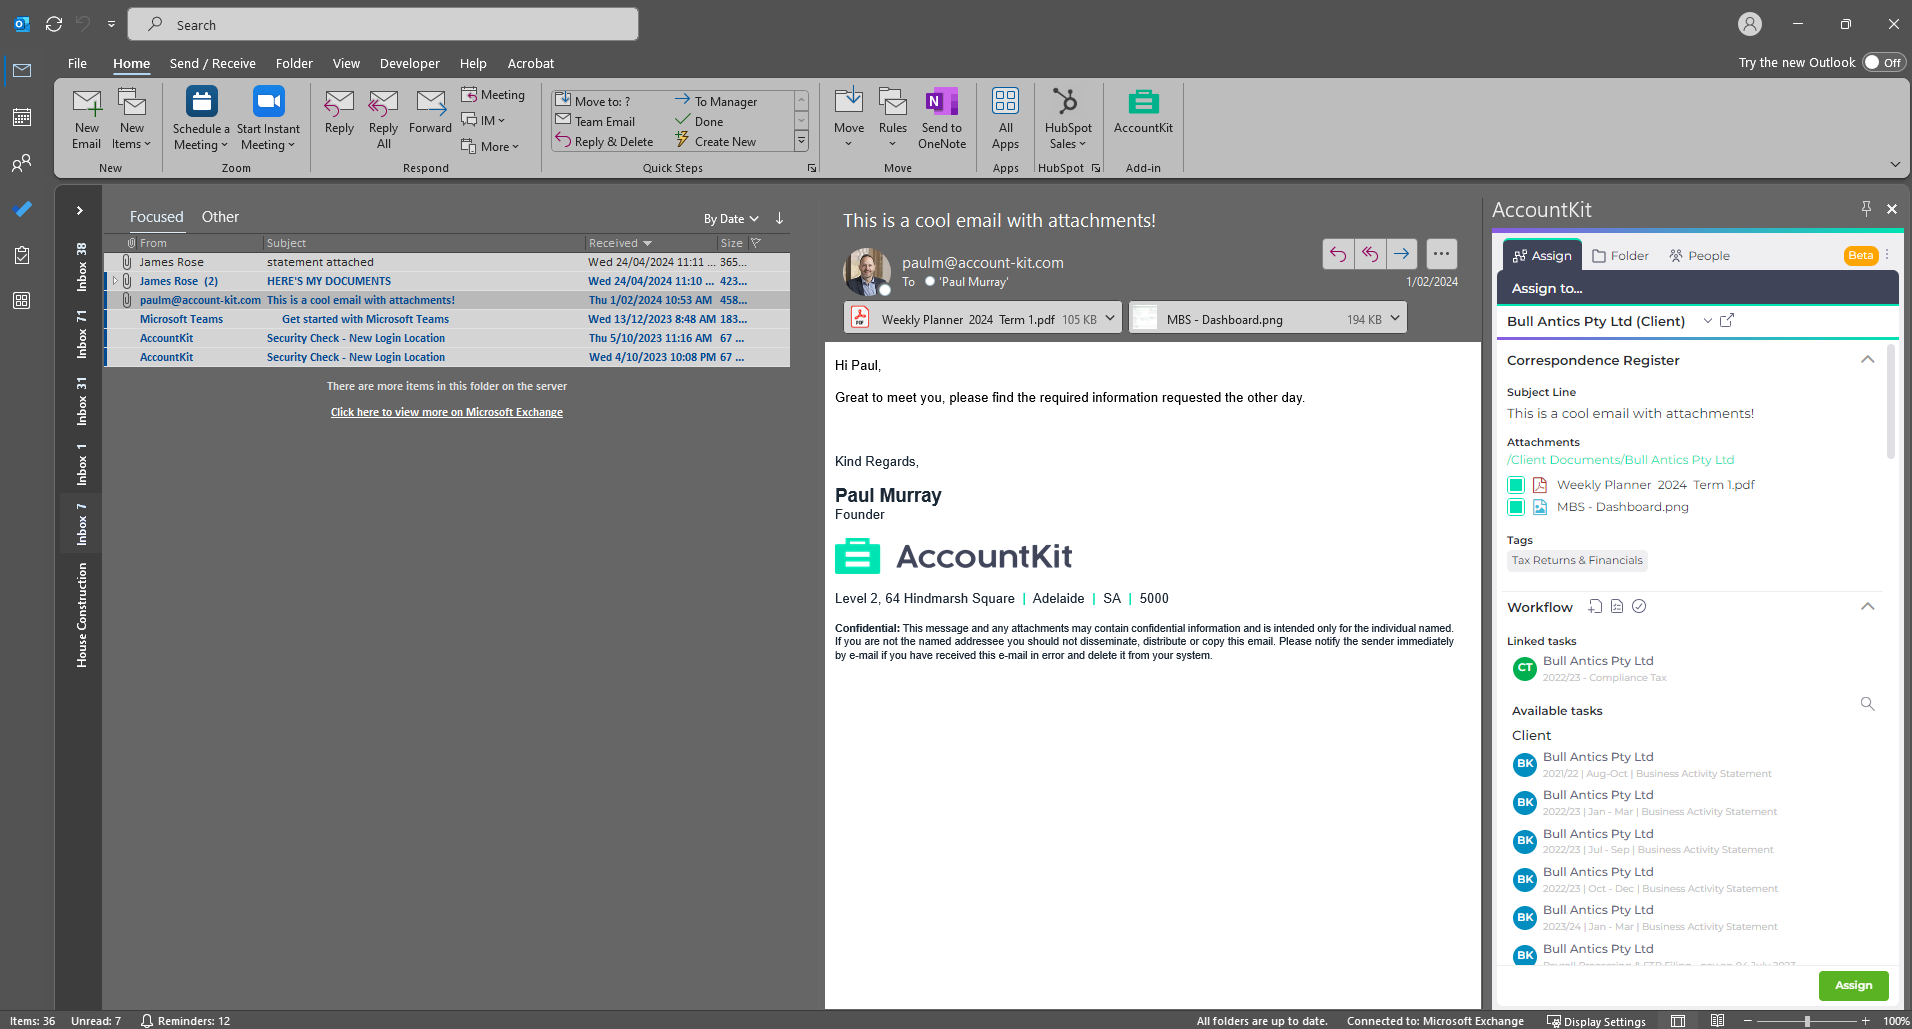
Task: Open the Schedule a Meeting Zoom button
Action: tap(201, 118)
